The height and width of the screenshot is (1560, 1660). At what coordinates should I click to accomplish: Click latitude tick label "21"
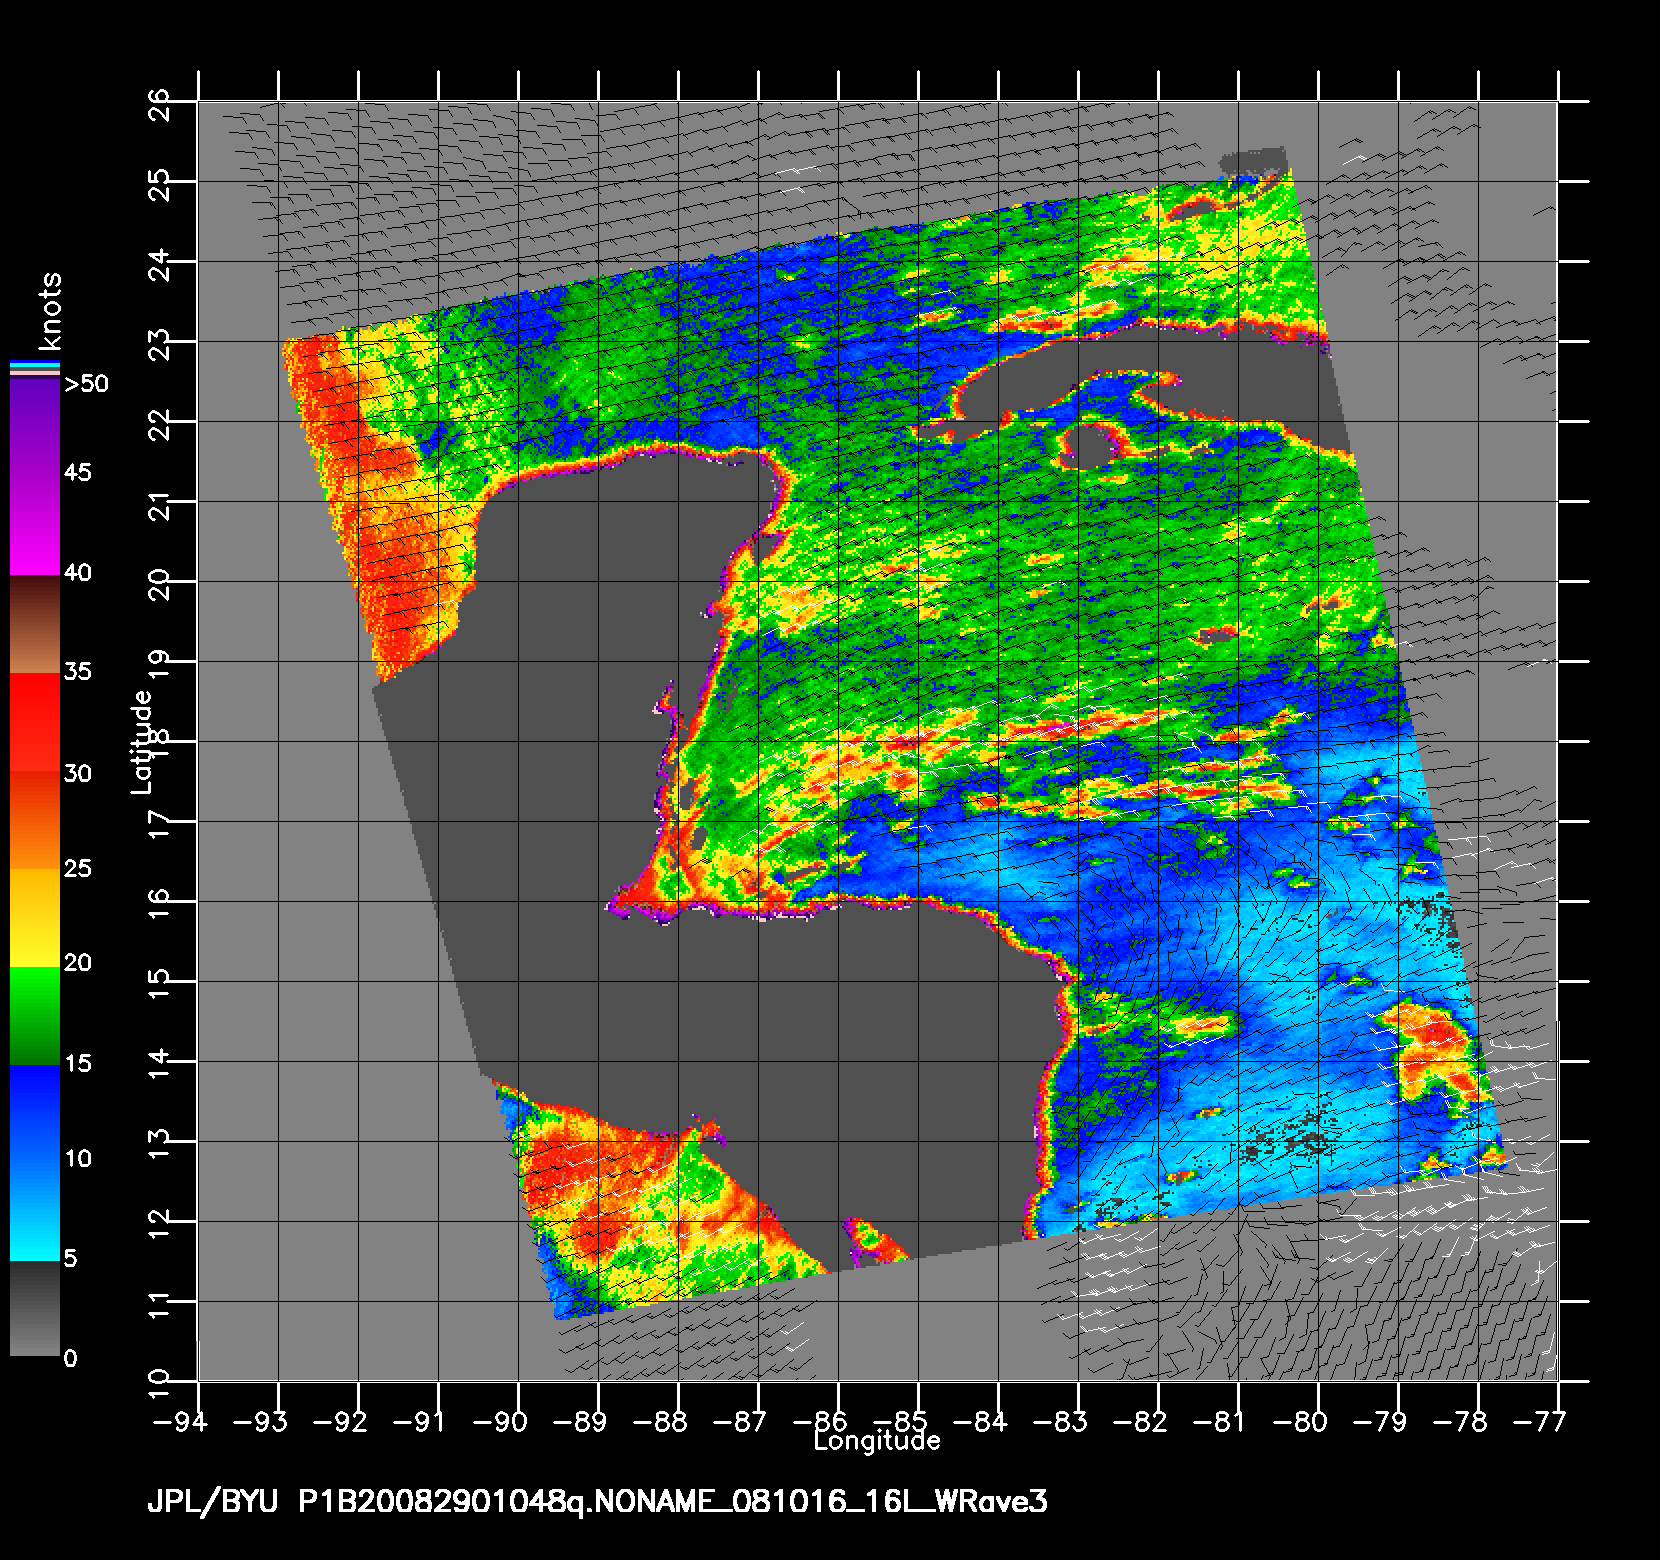(x=159, y=504)
